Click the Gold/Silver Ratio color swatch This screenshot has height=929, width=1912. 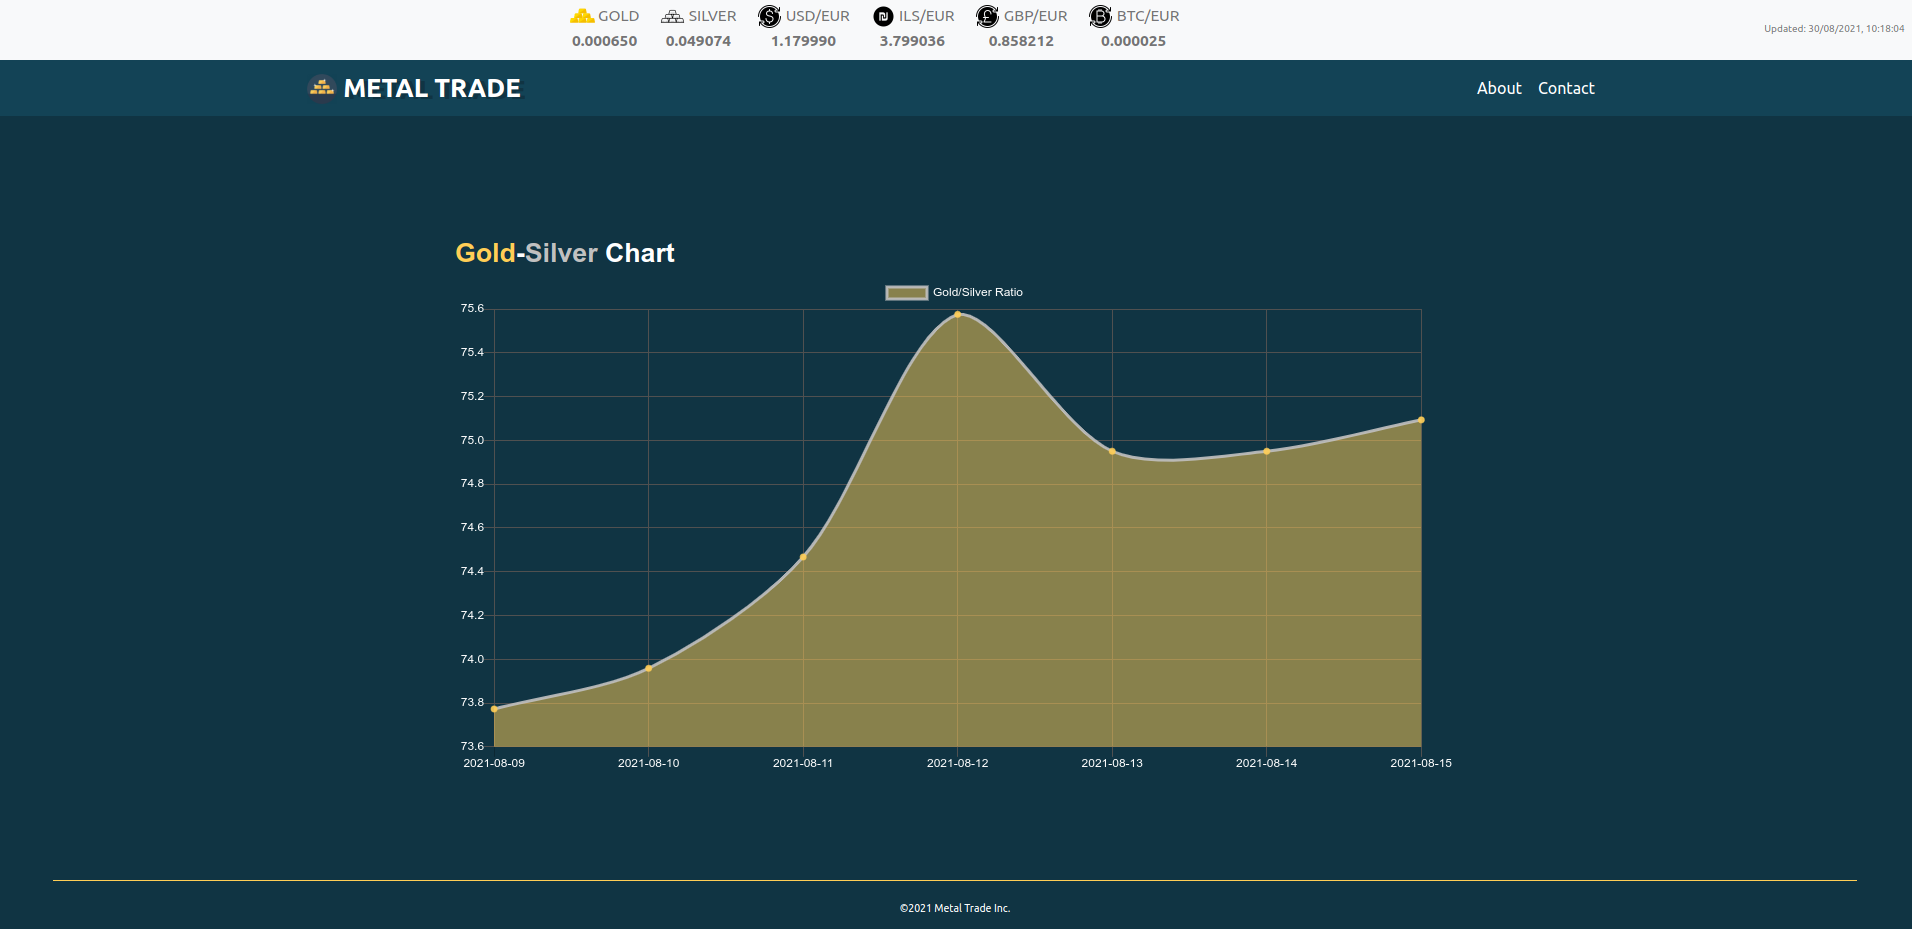(x=905, y=291)
